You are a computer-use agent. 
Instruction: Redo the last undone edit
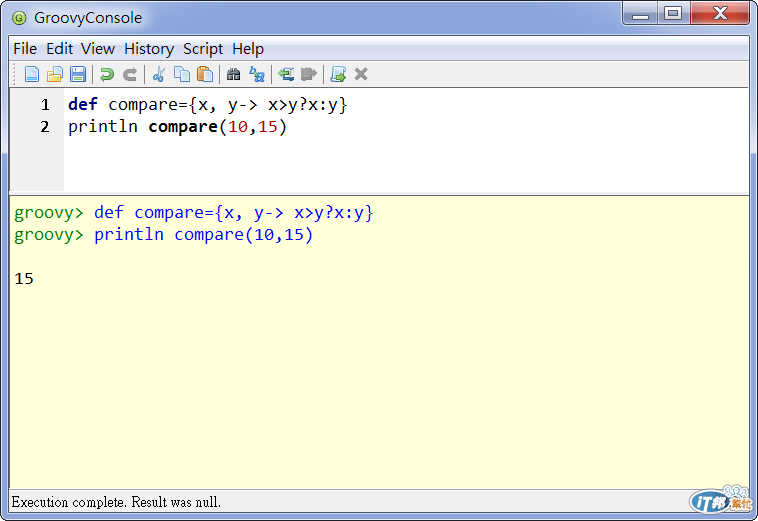[130, 74]
